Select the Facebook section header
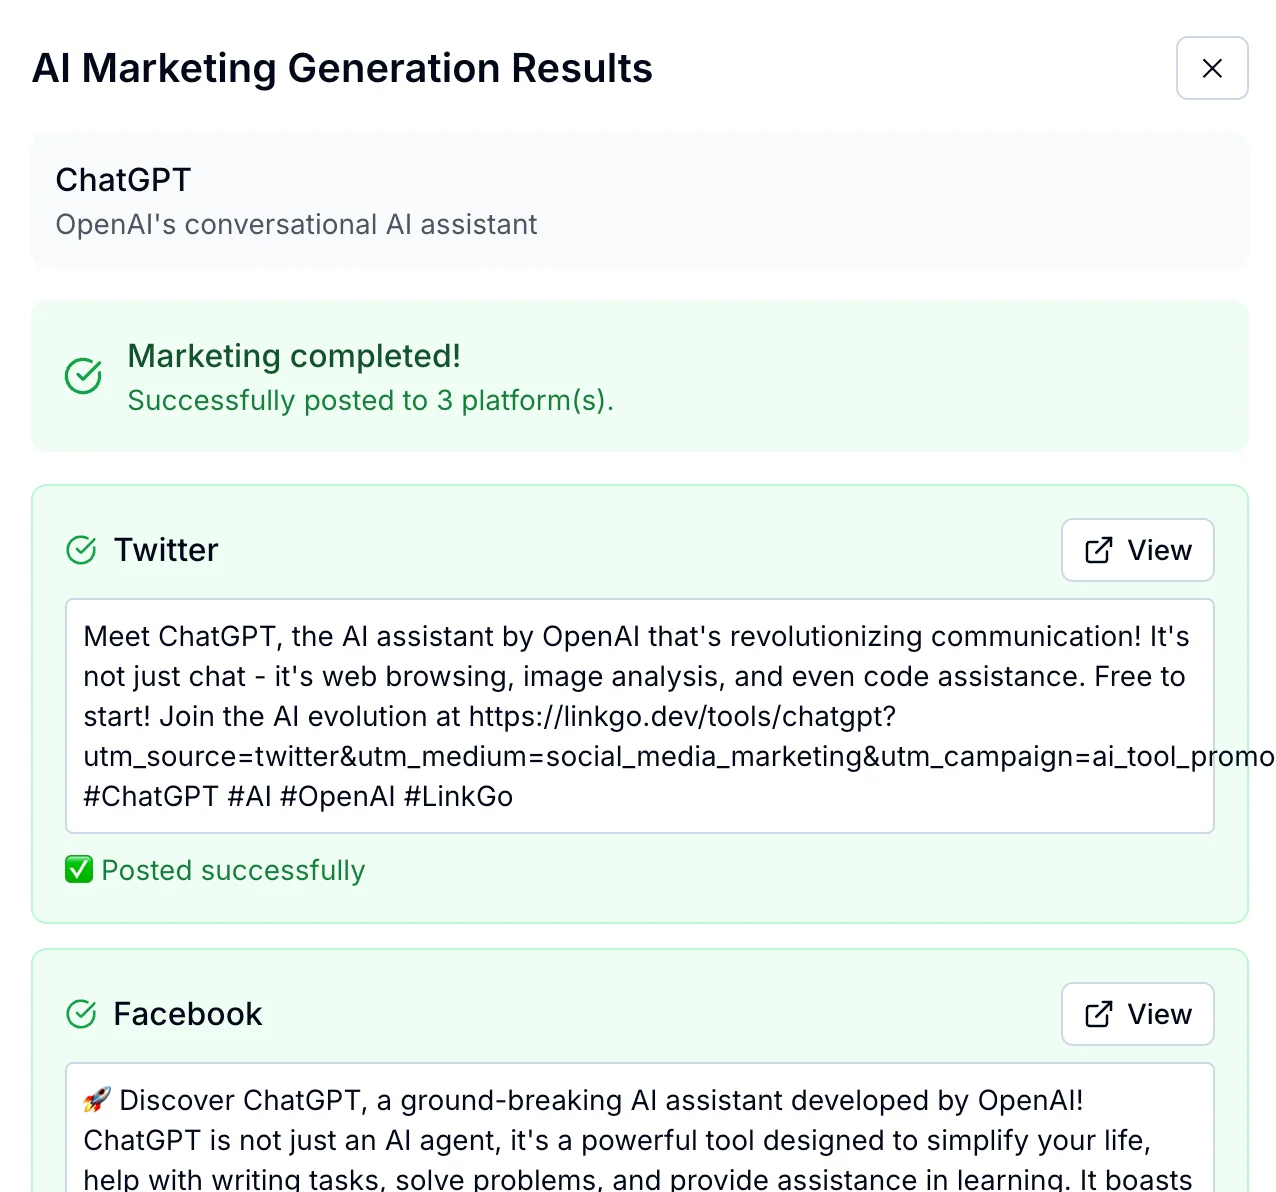1276x1192 pixels. [187, 1013]
